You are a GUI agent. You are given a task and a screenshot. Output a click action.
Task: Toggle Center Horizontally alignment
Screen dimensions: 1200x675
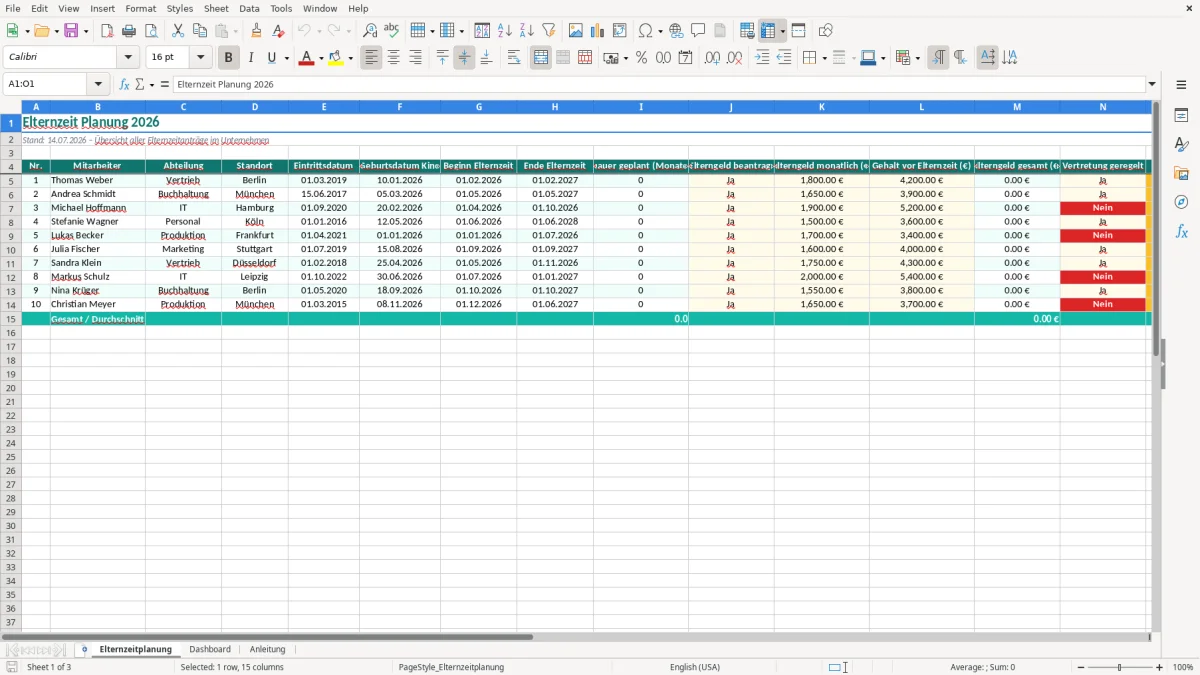click(394, 58)
